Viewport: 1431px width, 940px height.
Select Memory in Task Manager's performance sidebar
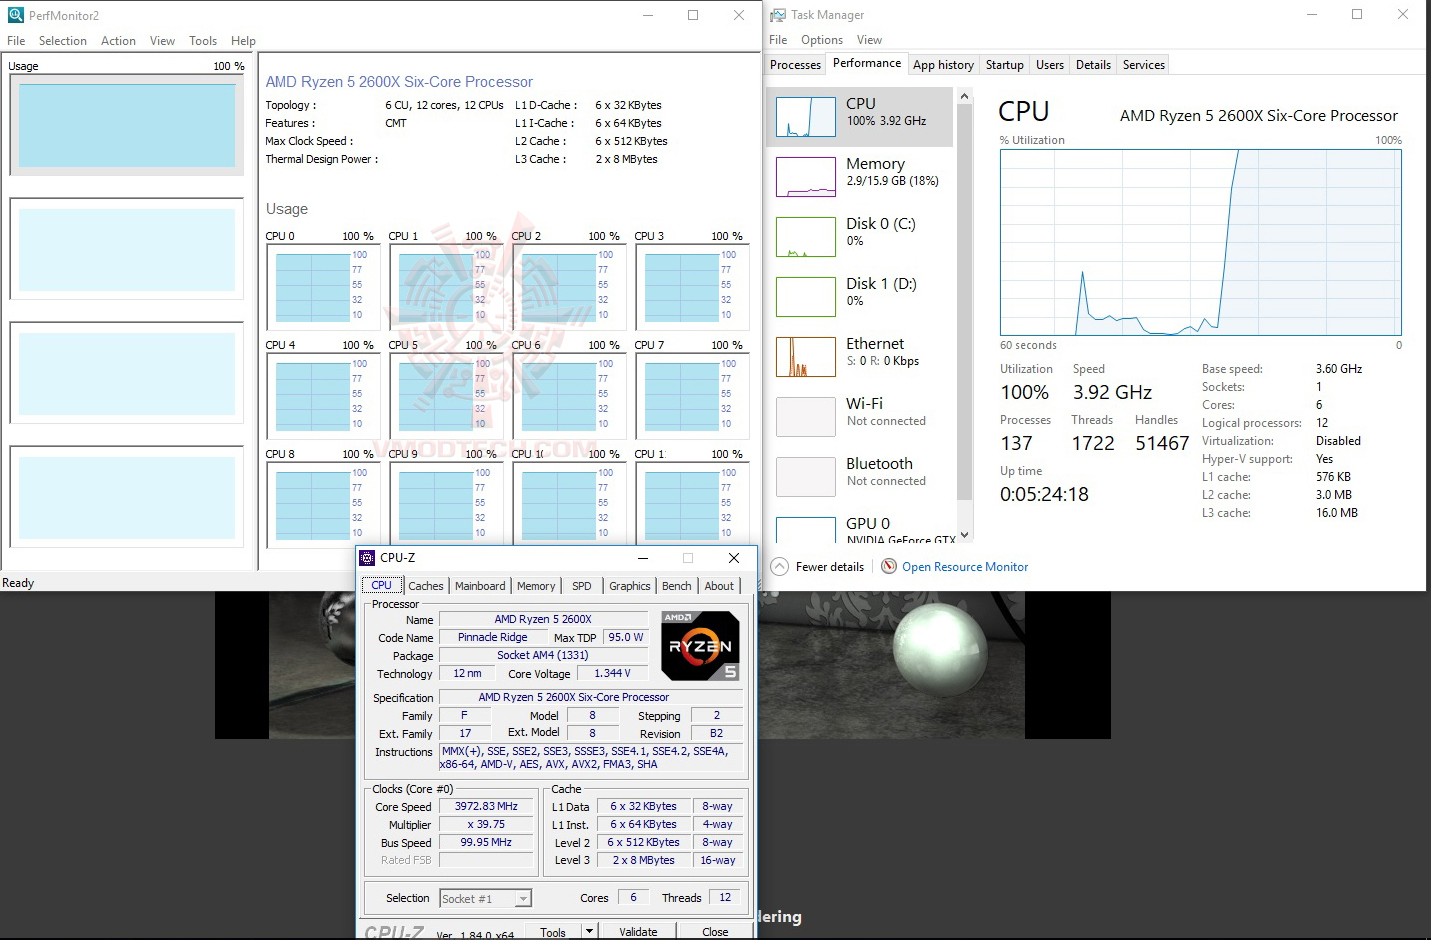[x=860, y=177]
